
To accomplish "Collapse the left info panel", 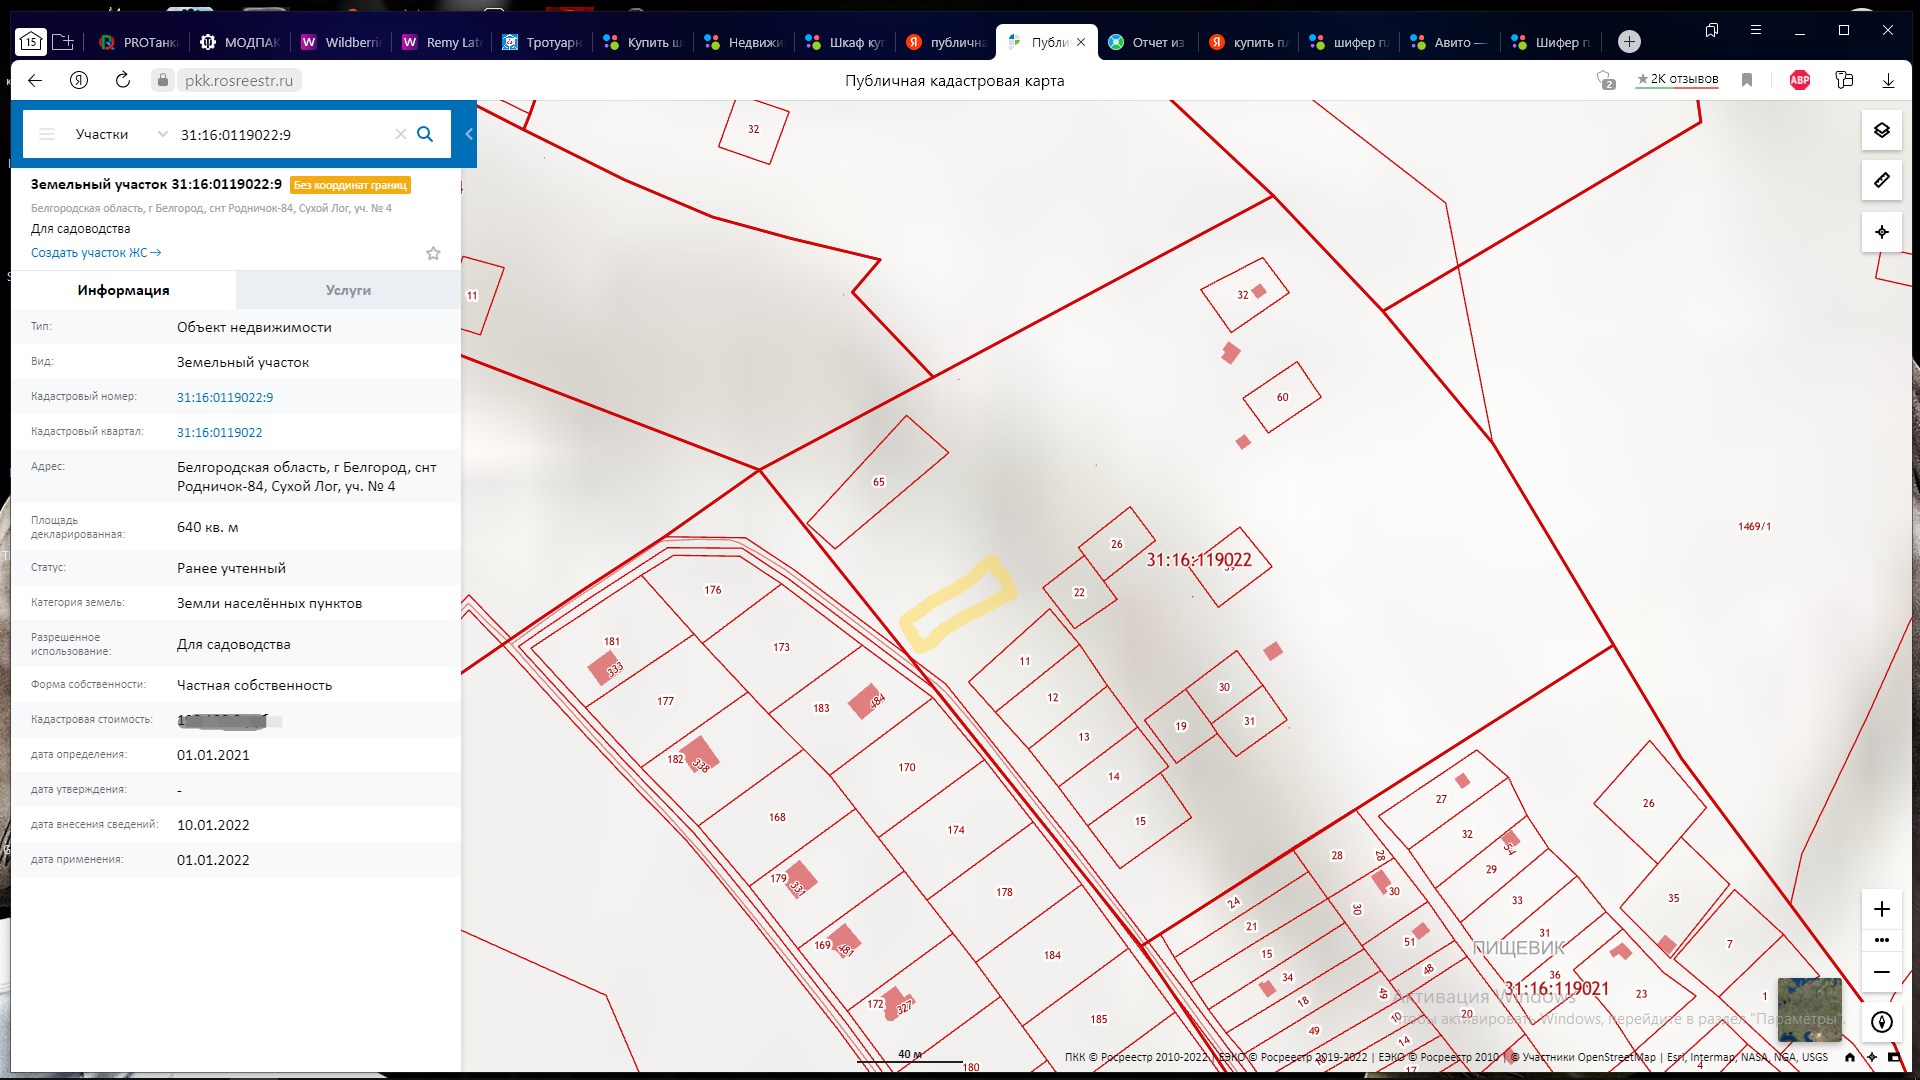I will (x=468, y=134).
